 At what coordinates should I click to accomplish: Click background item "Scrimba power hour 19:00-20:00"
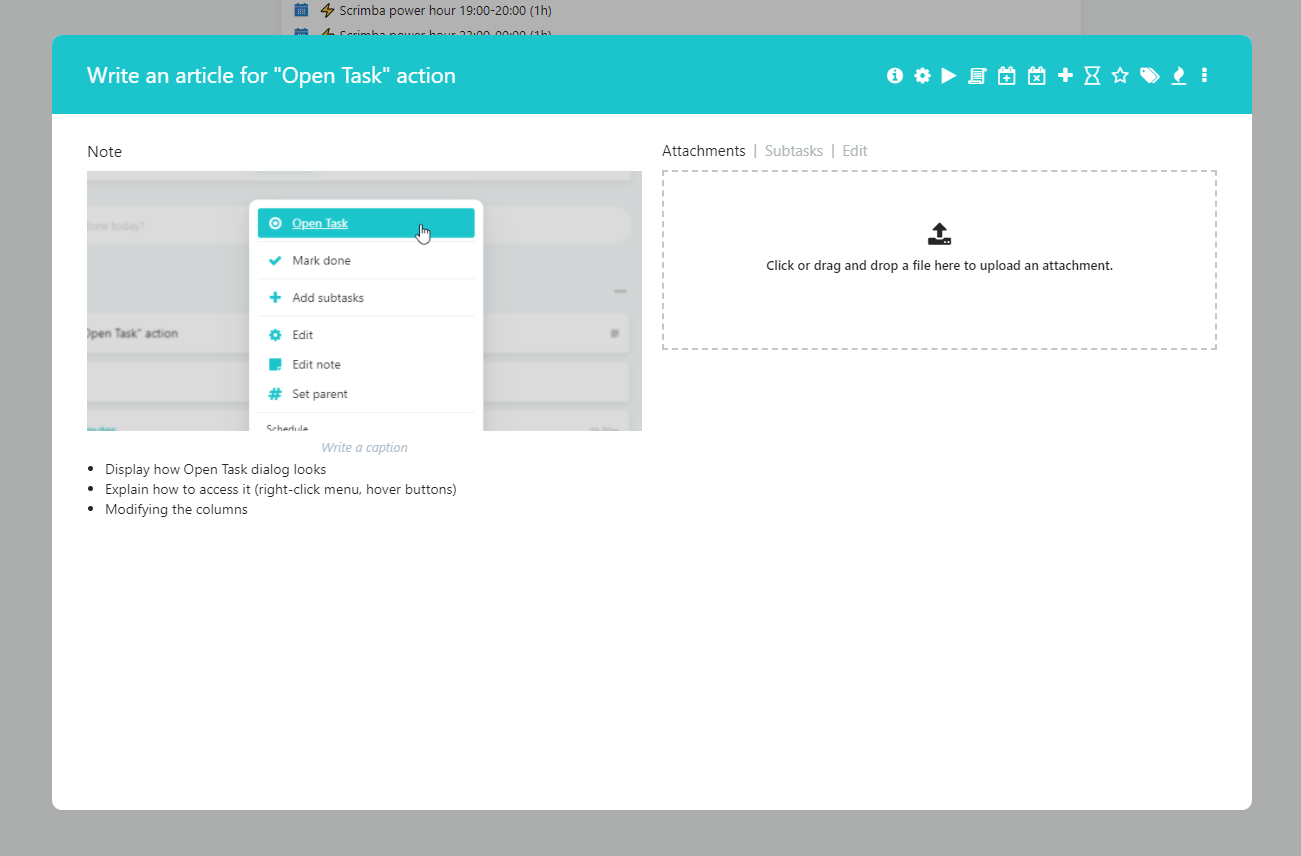point(445,11)
